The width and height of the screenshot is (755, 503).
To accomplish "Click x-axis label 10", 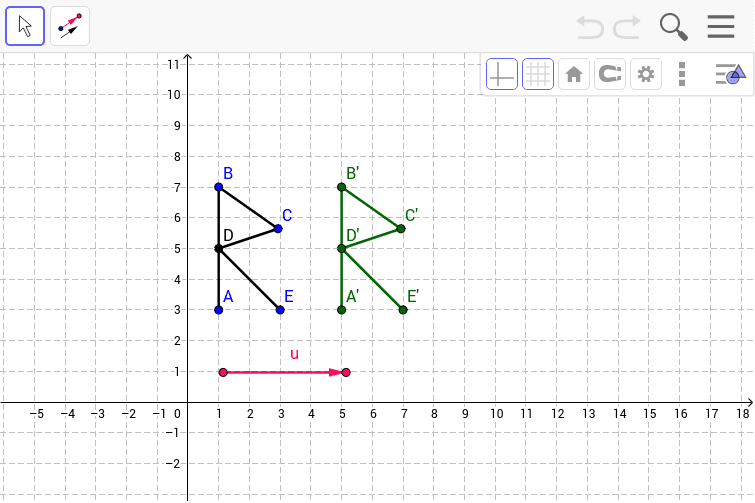I will tap(496, 413).
